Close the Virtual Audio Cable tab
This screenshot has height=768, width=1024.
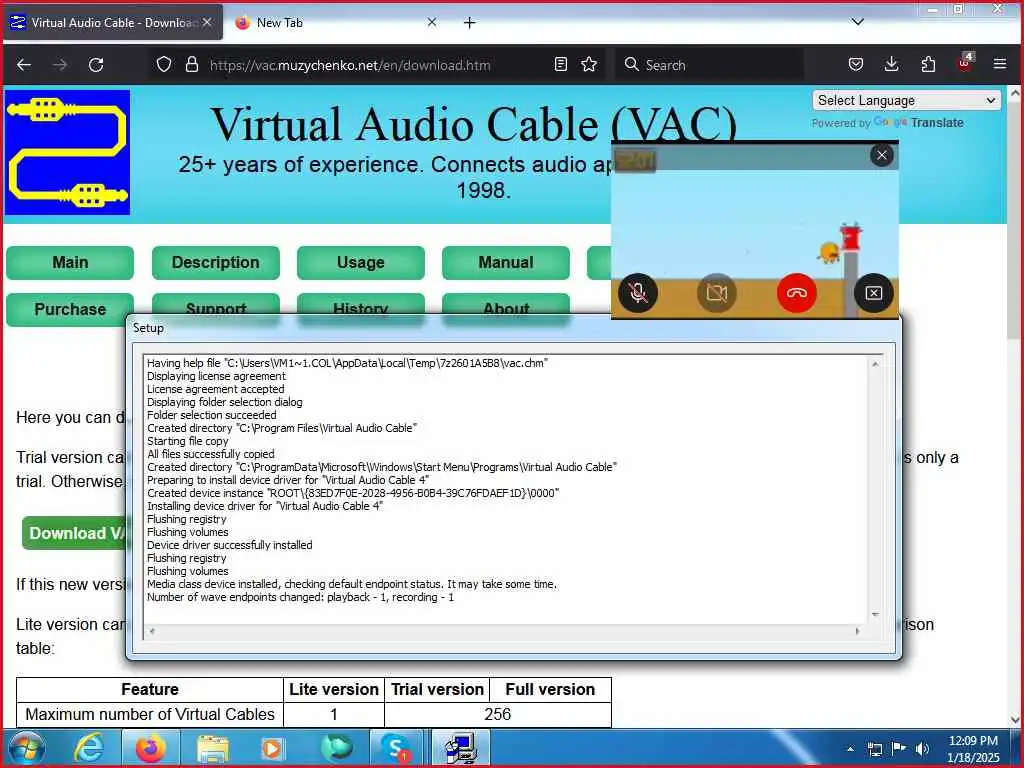point(207,22)
